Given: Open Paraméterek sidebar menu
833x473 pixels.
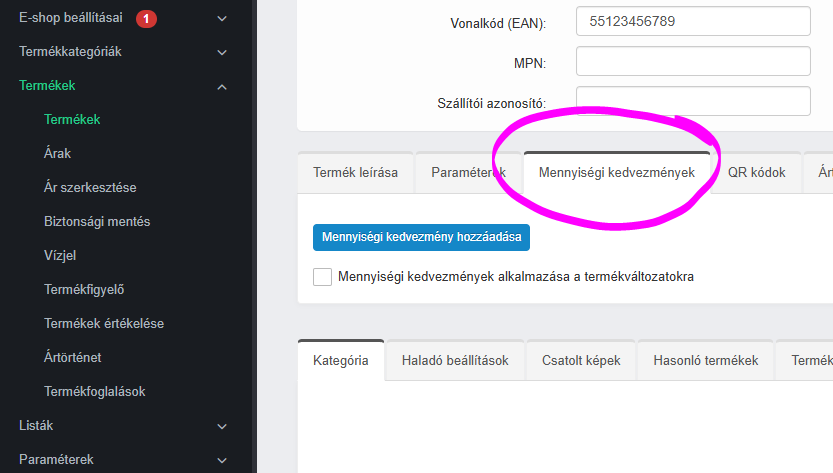Looking at the screenshot, I should click(56, 460).
